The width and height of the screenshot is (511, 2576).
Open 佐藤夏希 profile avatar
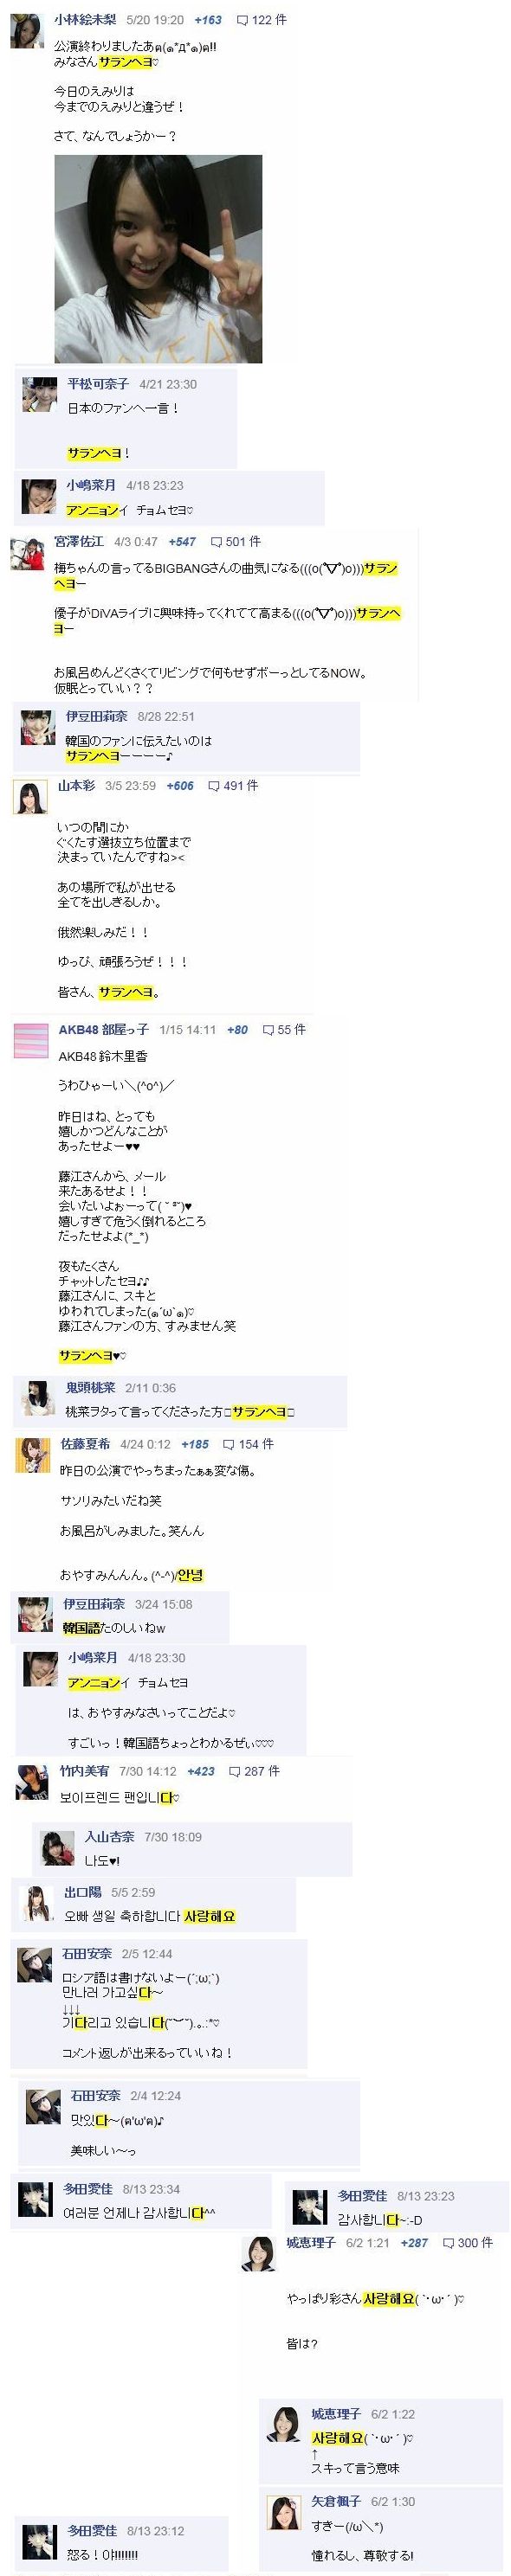pyautogui.click(x=32, y=1455)
